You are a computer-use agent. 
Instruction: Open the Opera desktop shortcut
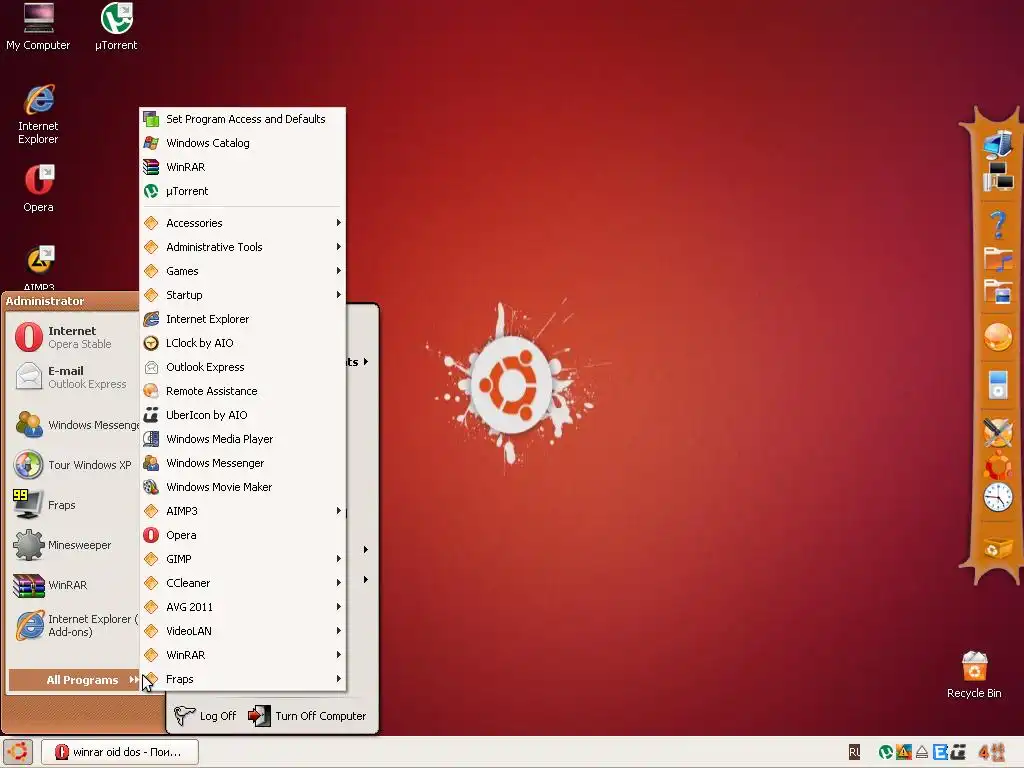pos(39,189)
